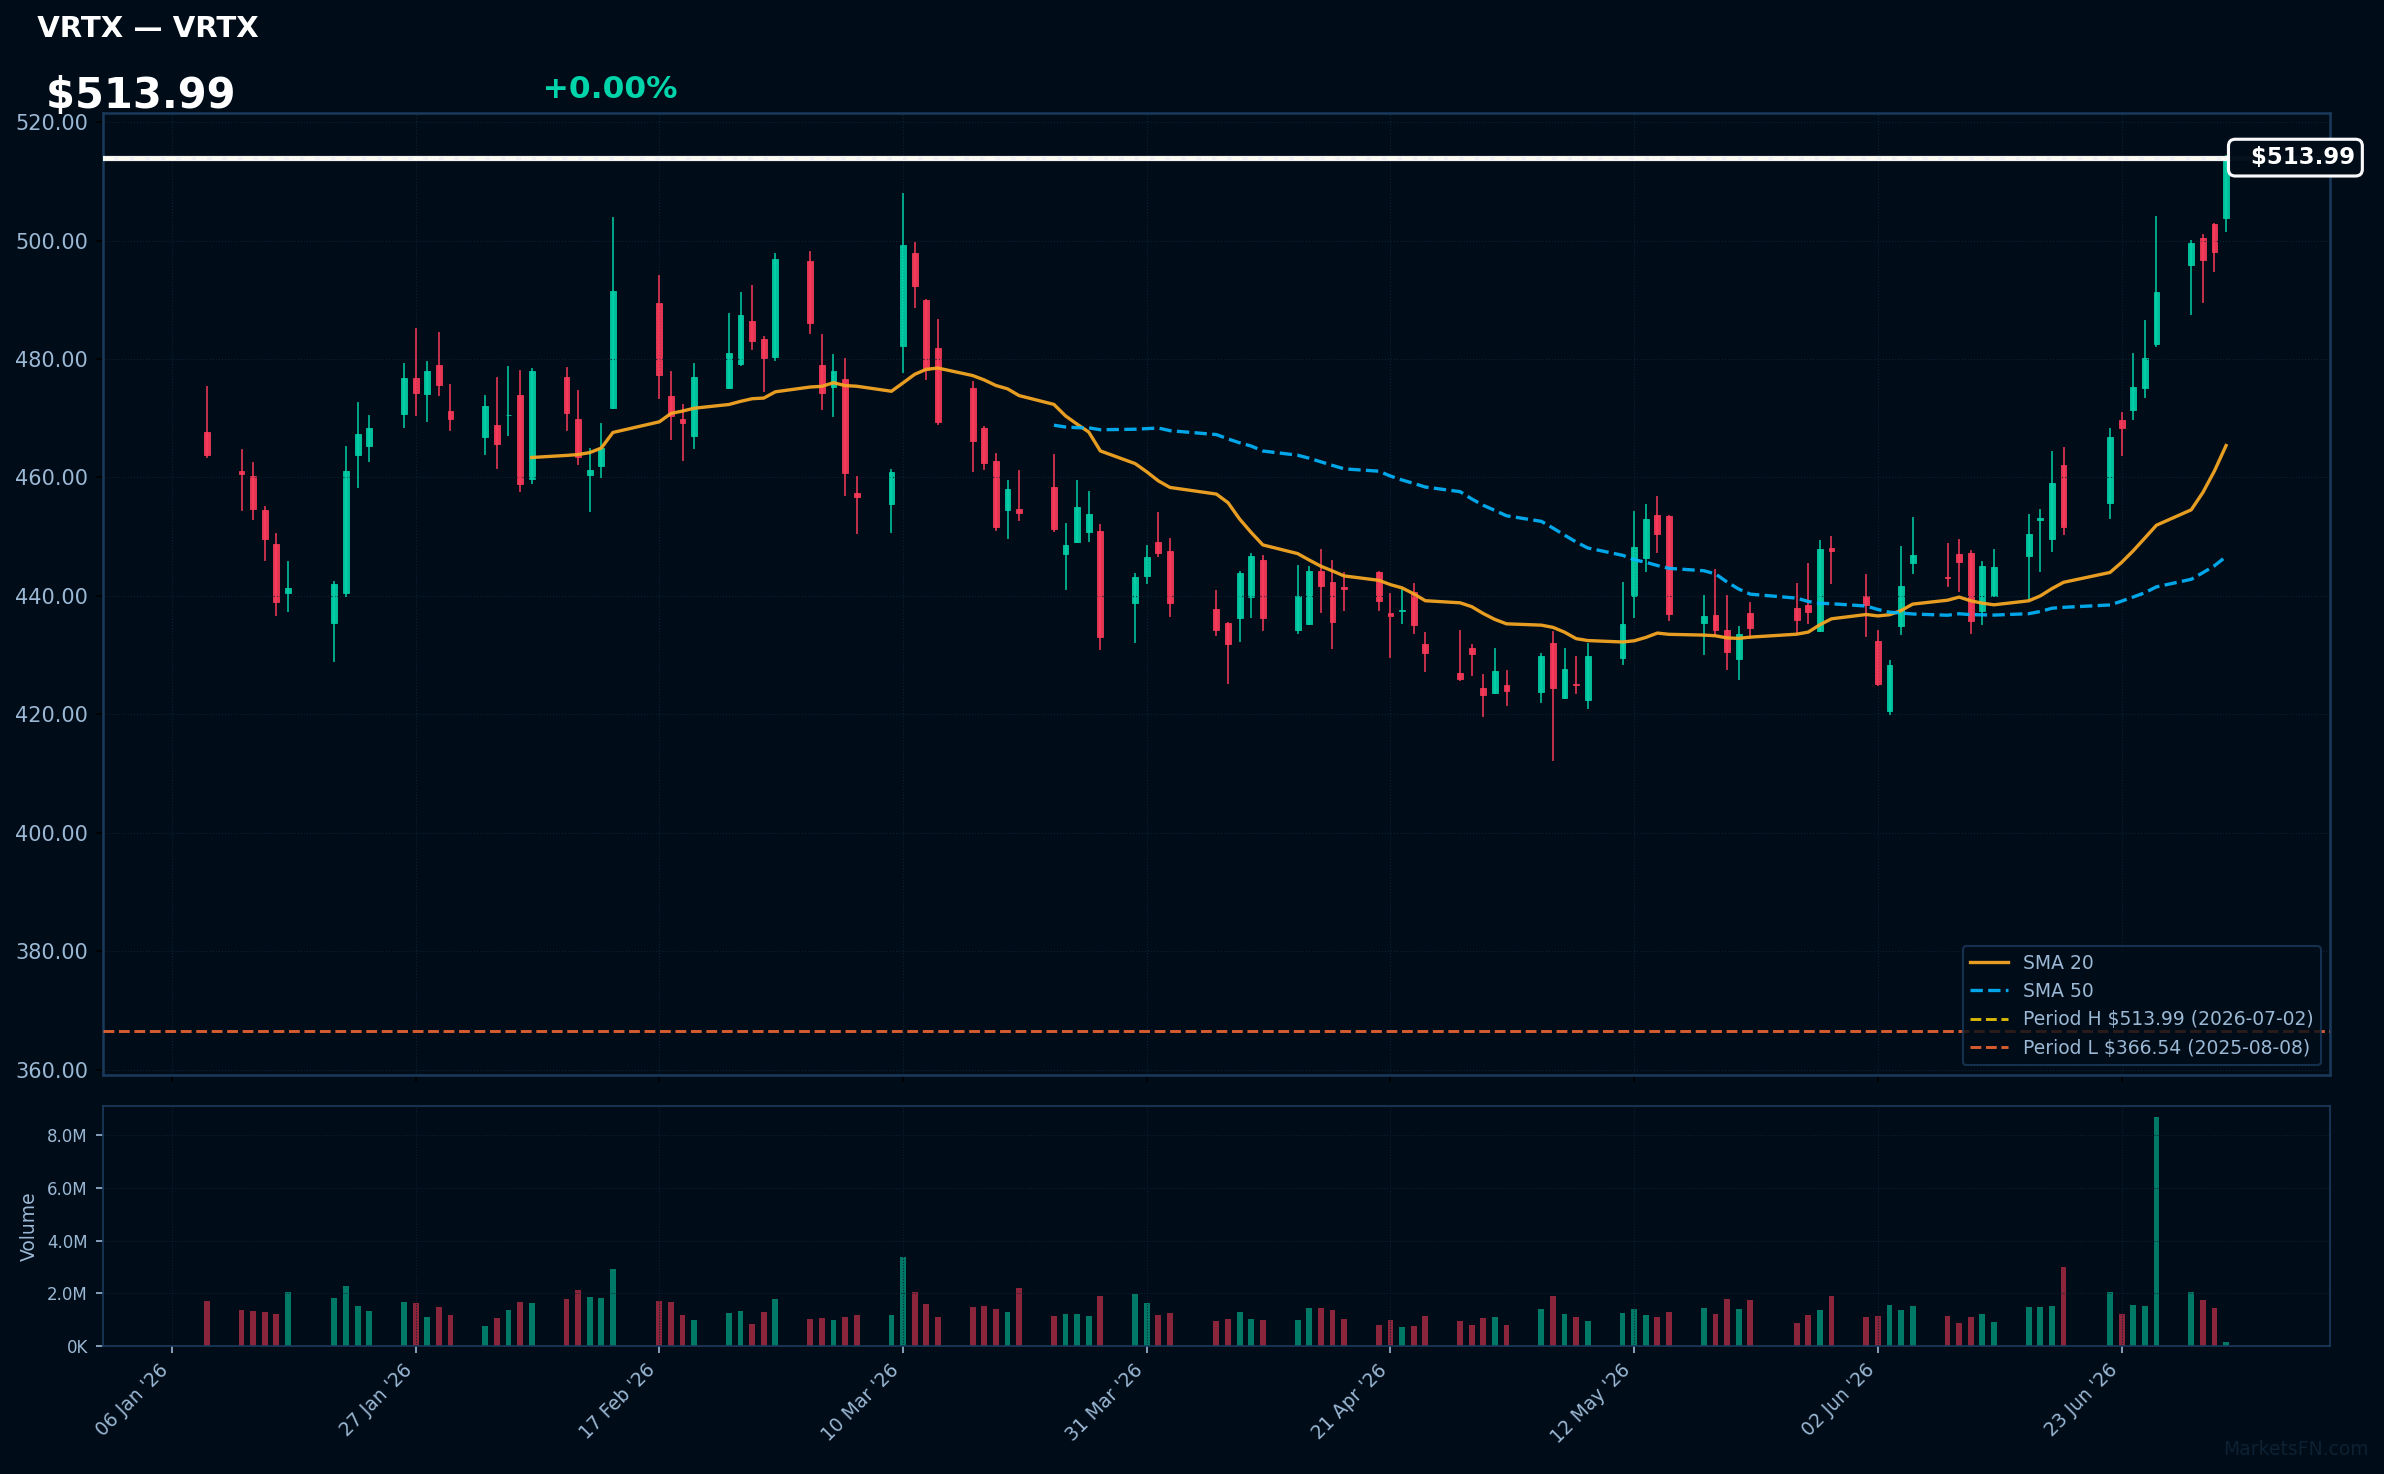Click the Volume axis title
This screenshot has height=1474, width=2384.
pyautogui.click(x=28, y=1227)
